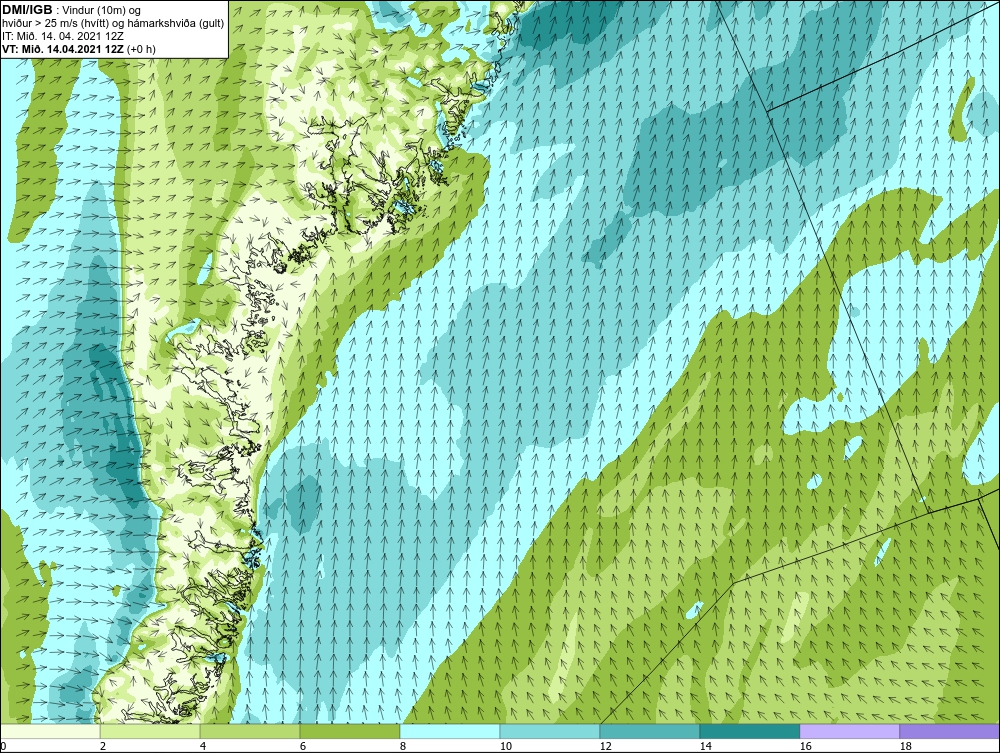Click the 4–6 m/s green legend swatch
The image size is (1000, 753).
coord(250,731)
